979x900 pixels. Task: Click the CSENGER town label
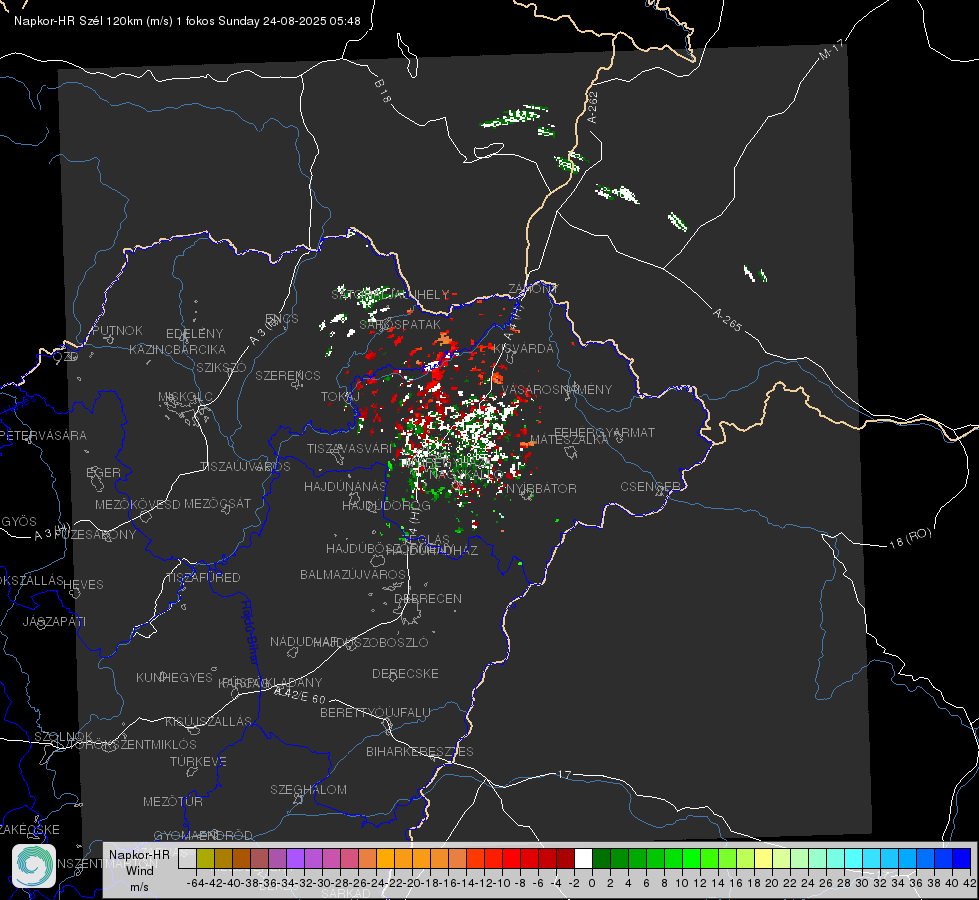(x=650, y=486)
